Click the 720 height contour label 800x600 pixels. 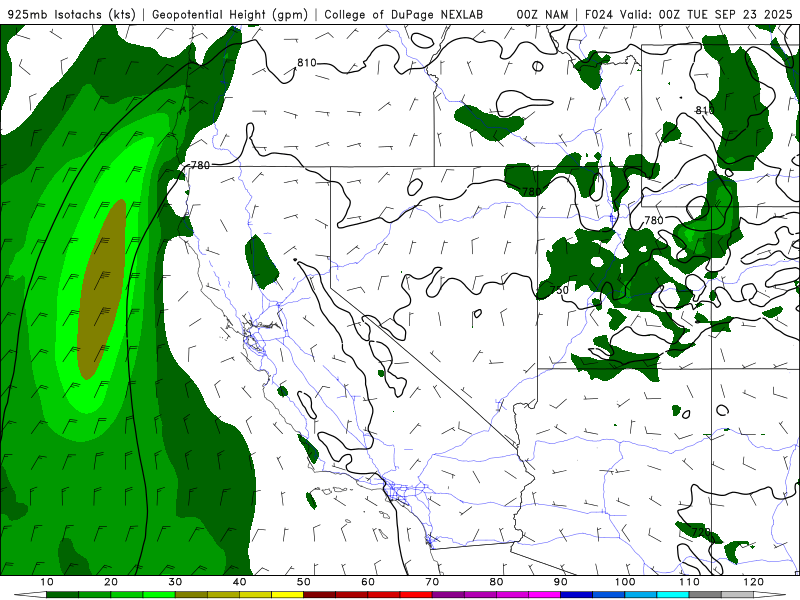tap(701, 532)
